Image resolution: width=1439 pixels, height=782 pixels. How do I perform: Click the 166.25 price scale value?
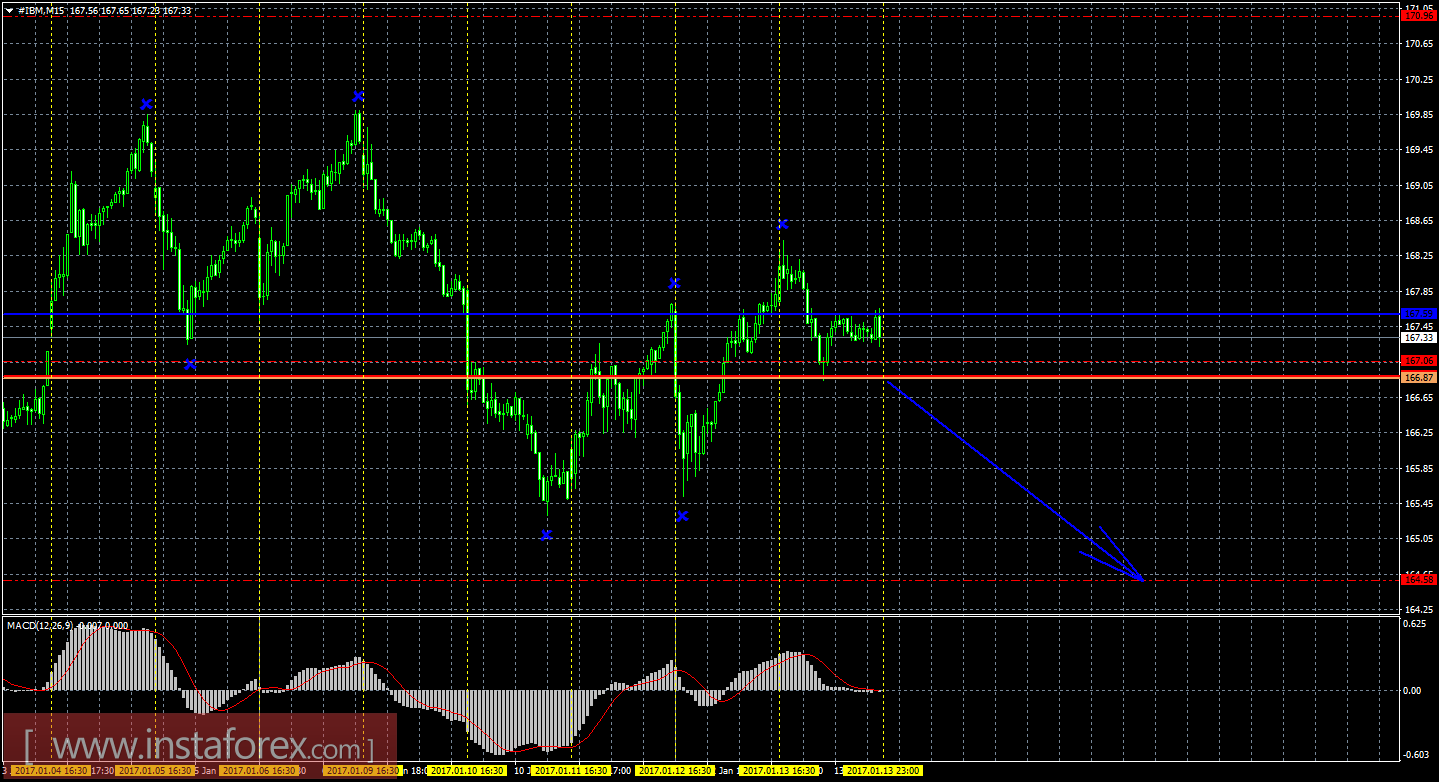click(x=1419, y=433)
